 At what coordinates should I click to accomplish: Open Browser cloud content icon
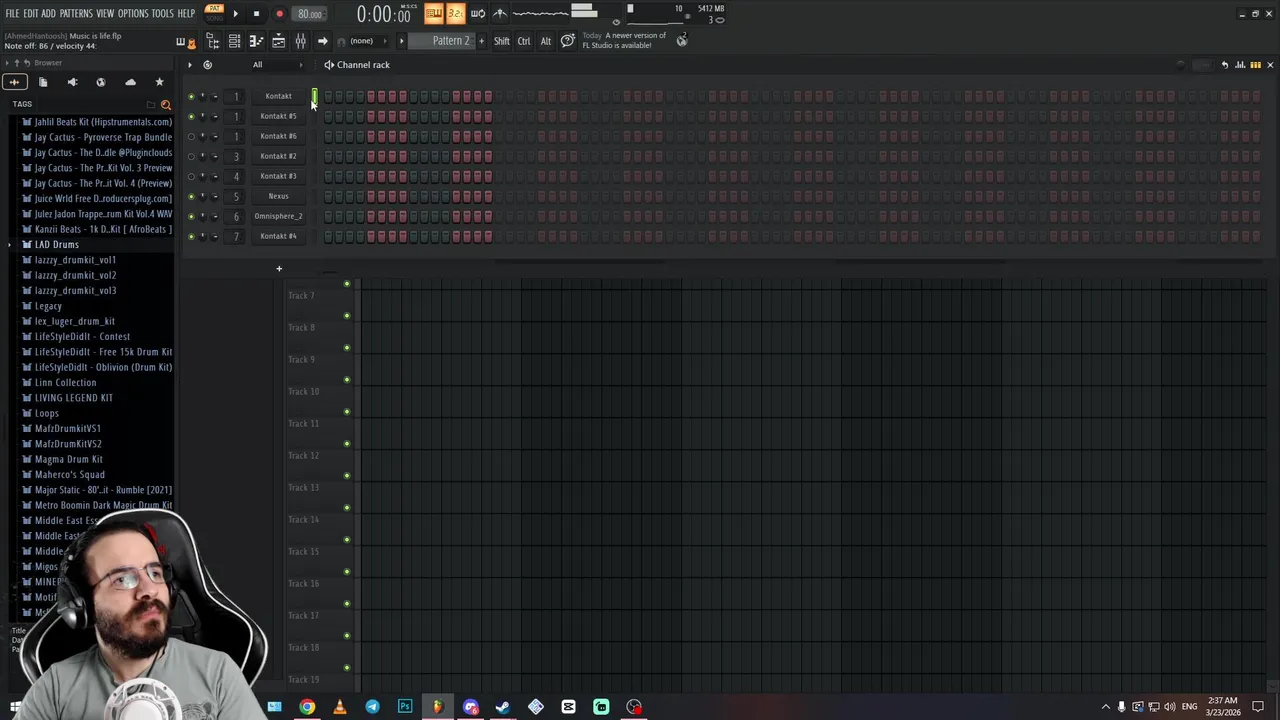130,82
